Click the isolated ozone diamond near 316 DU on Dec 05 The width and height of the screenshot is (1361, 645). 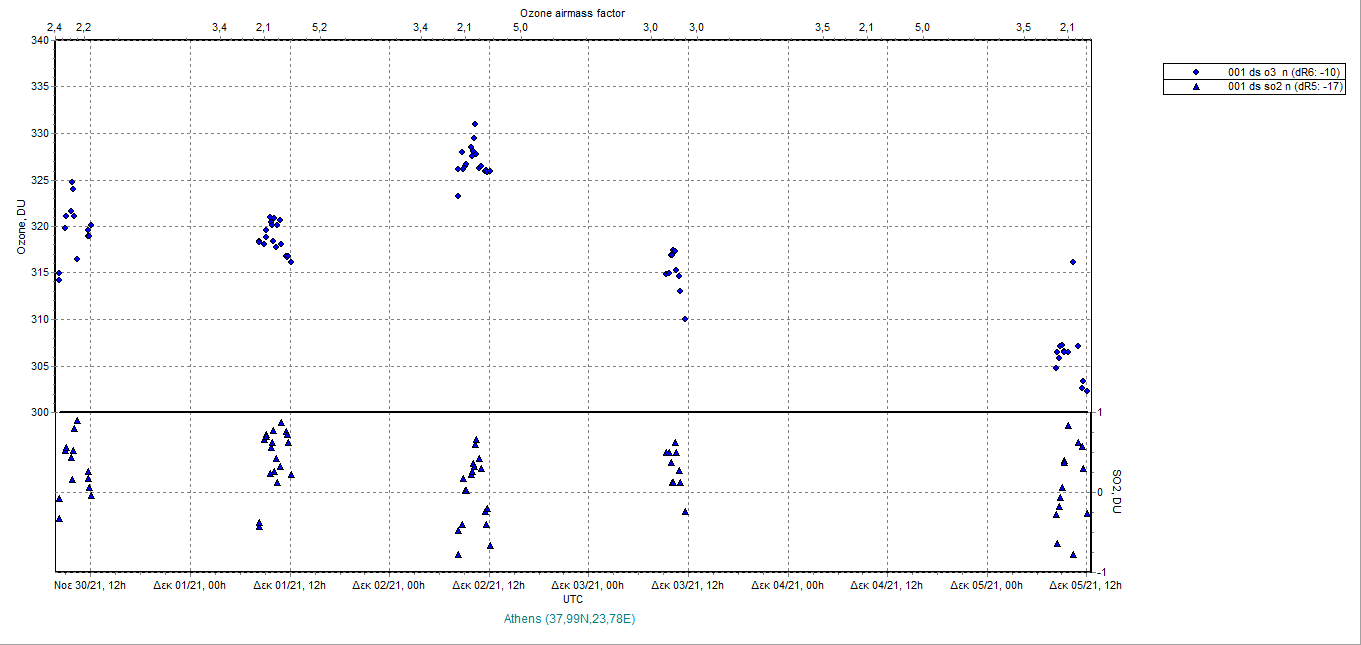[1073, 262]
